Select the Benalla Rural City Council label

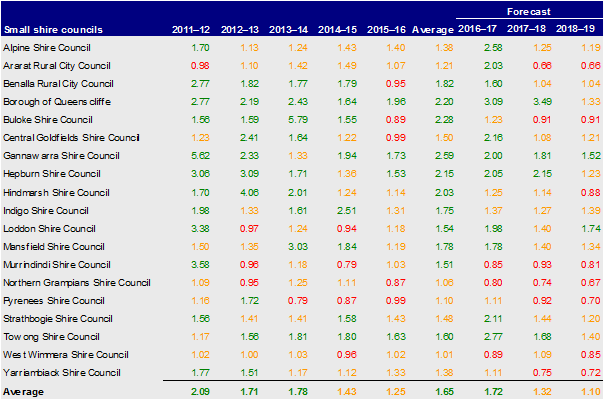tap(59, 84)
